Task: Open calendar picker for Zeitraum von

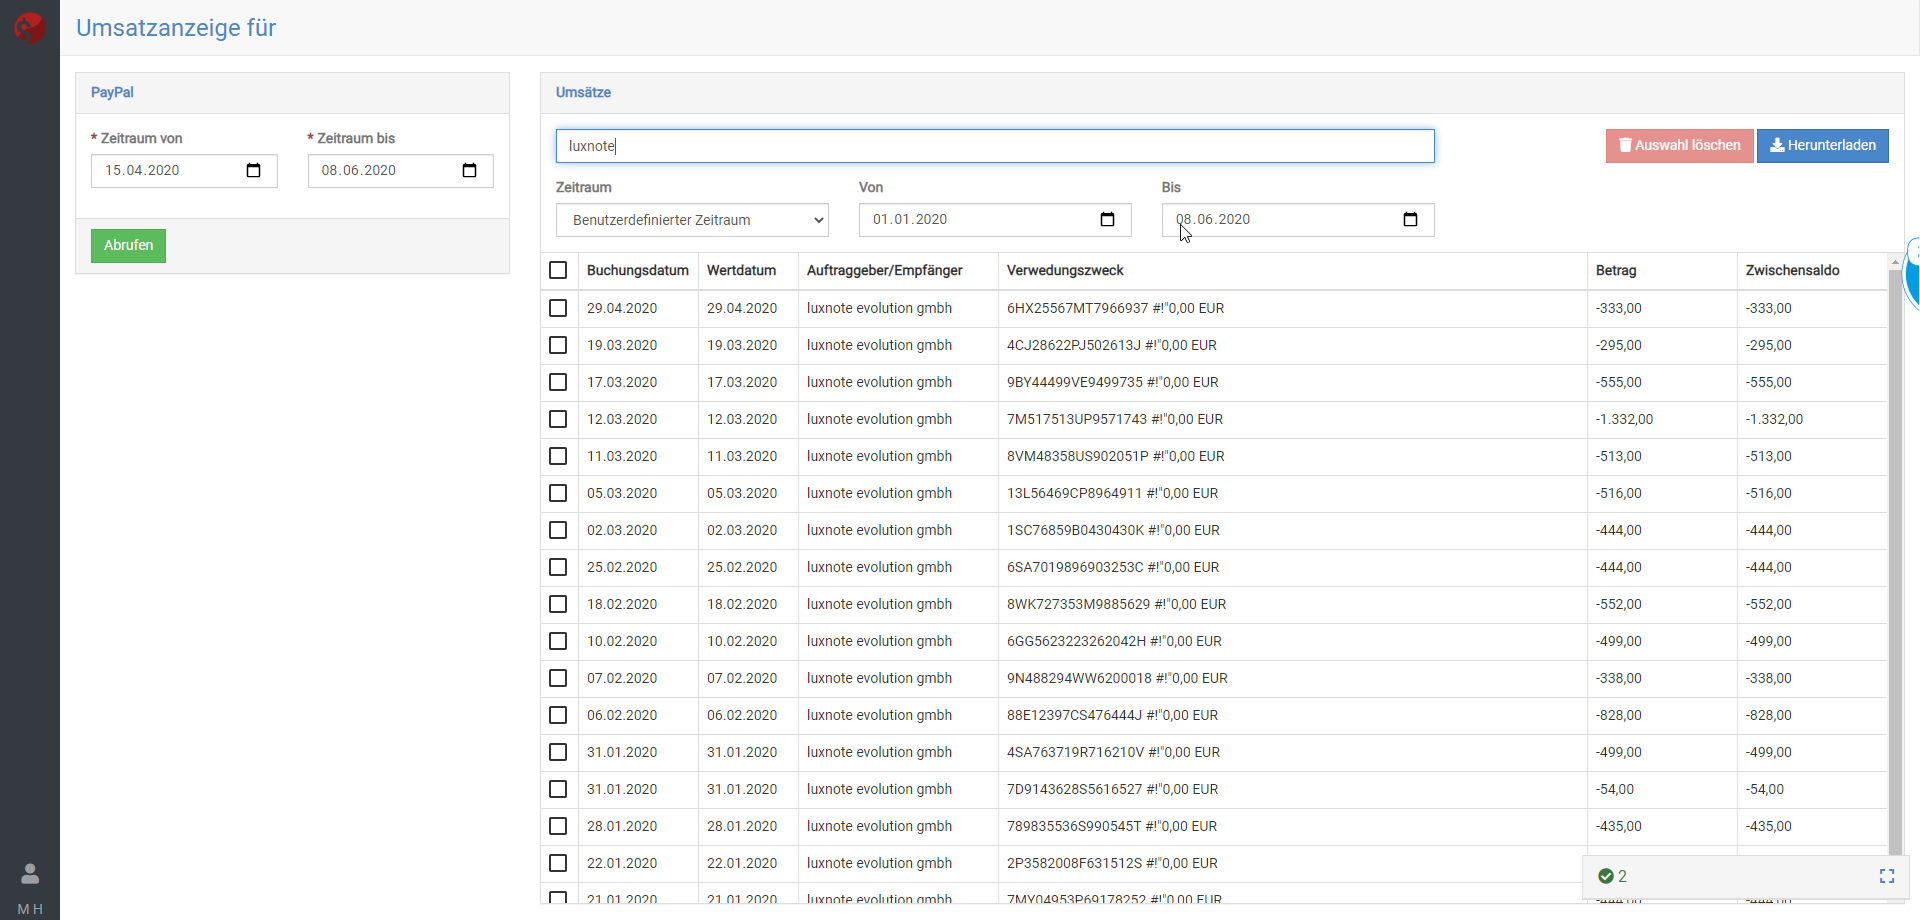Action: pyautogui.click(x=254, y=170)
